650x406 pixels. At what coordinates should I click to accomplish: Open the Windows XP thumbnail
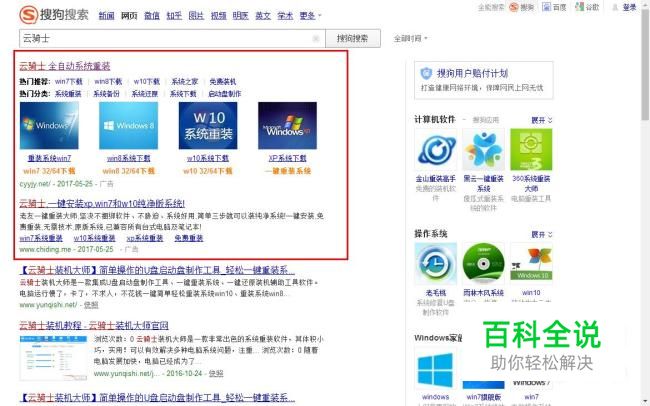(287, 125)
